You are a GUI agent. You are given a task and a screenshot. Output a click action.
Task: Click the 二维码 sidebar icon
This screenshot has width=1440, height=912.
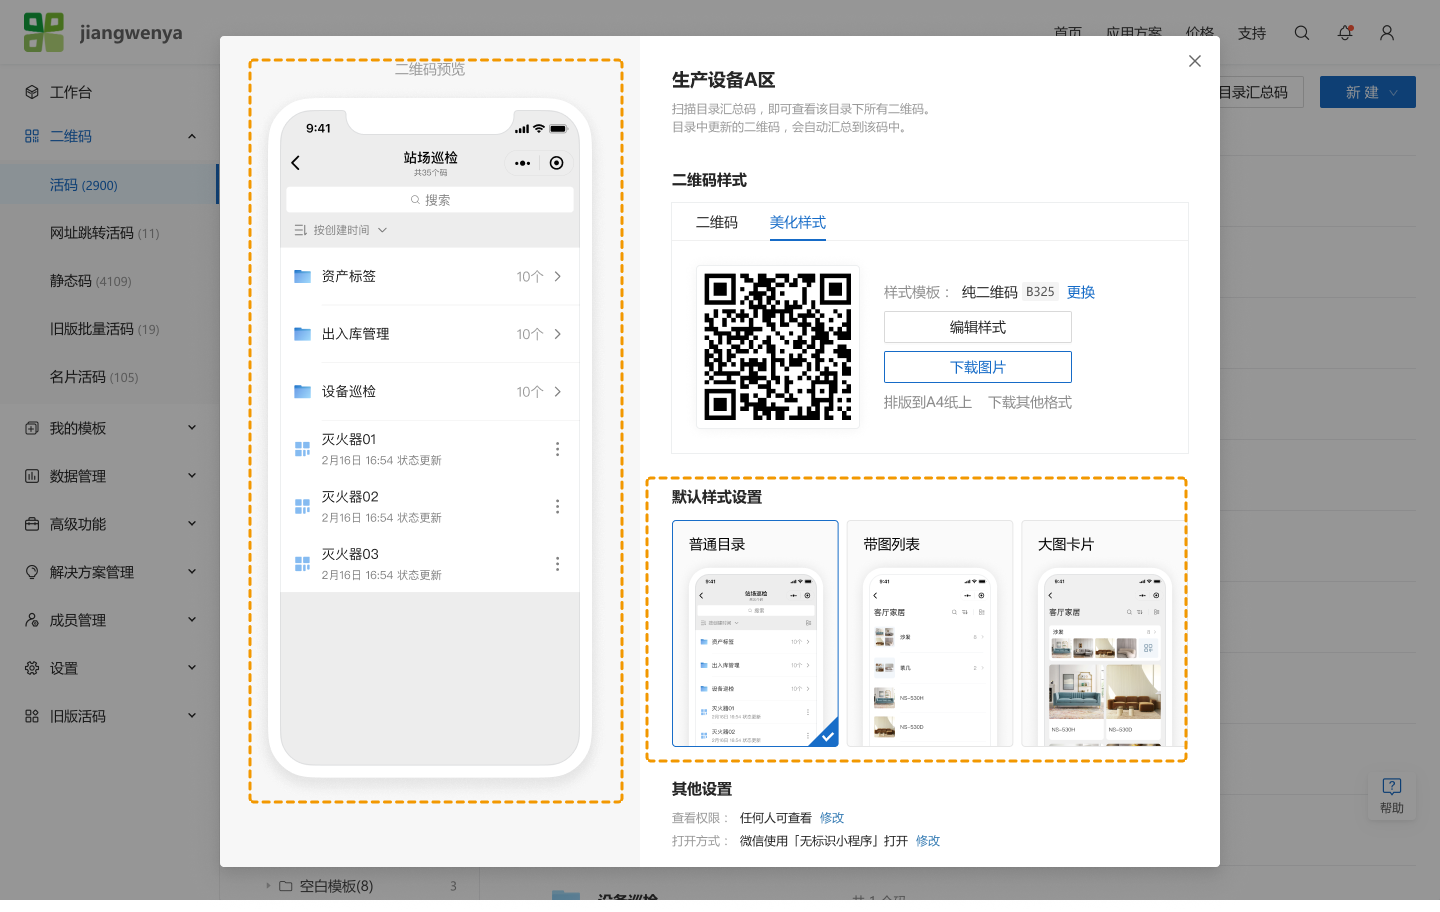32,136
